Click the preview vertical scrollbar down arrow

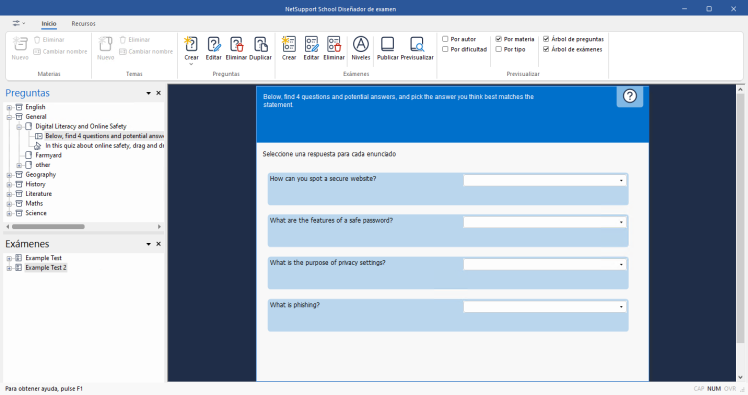tap(740, 377)
